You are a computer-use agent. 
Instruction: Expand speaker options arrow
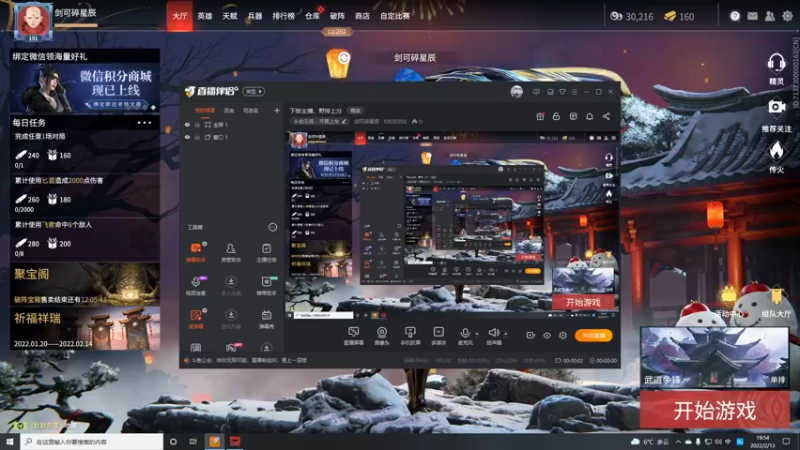(x=506, y=334)
